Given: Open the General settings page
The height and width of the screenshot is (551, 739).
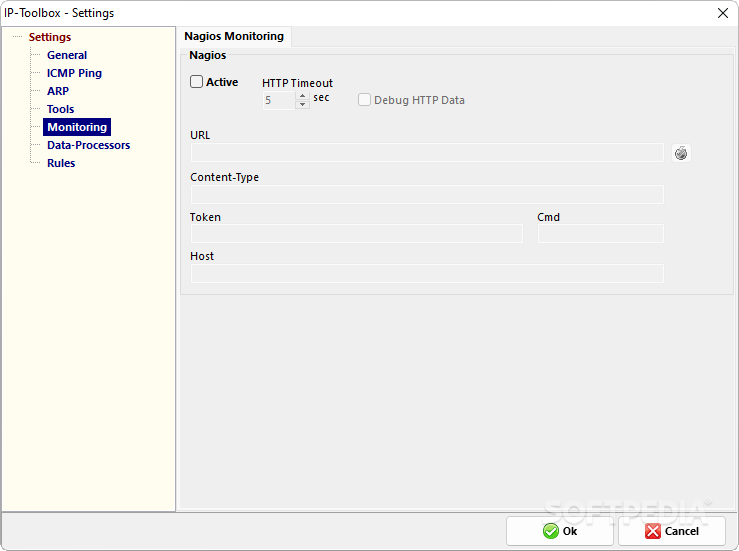Looking at the screenshot, I should pos(67,55).
